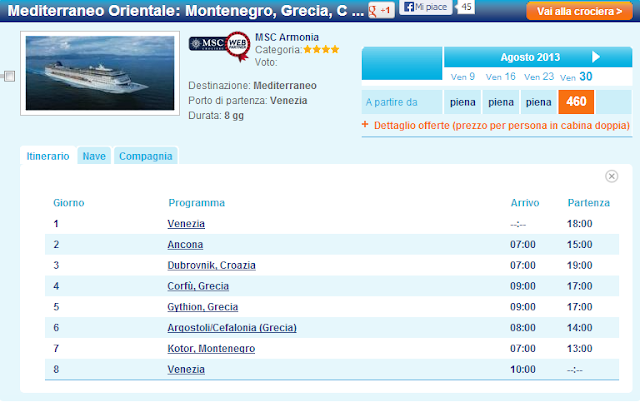
Task: Click the MSC Armonia ship name
Action: (287, 37)
